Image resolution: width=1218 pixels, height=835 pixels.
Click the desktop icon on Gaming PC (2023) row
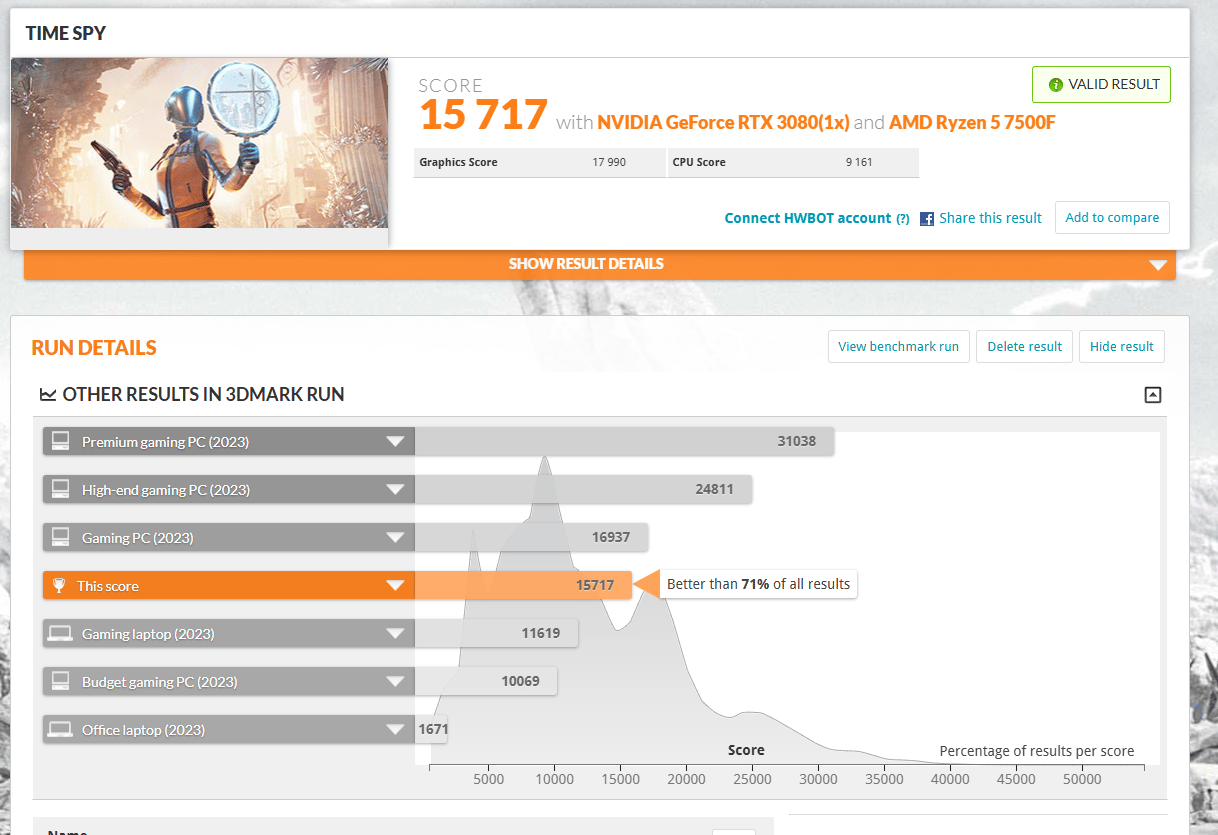pyautogui.click(x=60, y=537)
